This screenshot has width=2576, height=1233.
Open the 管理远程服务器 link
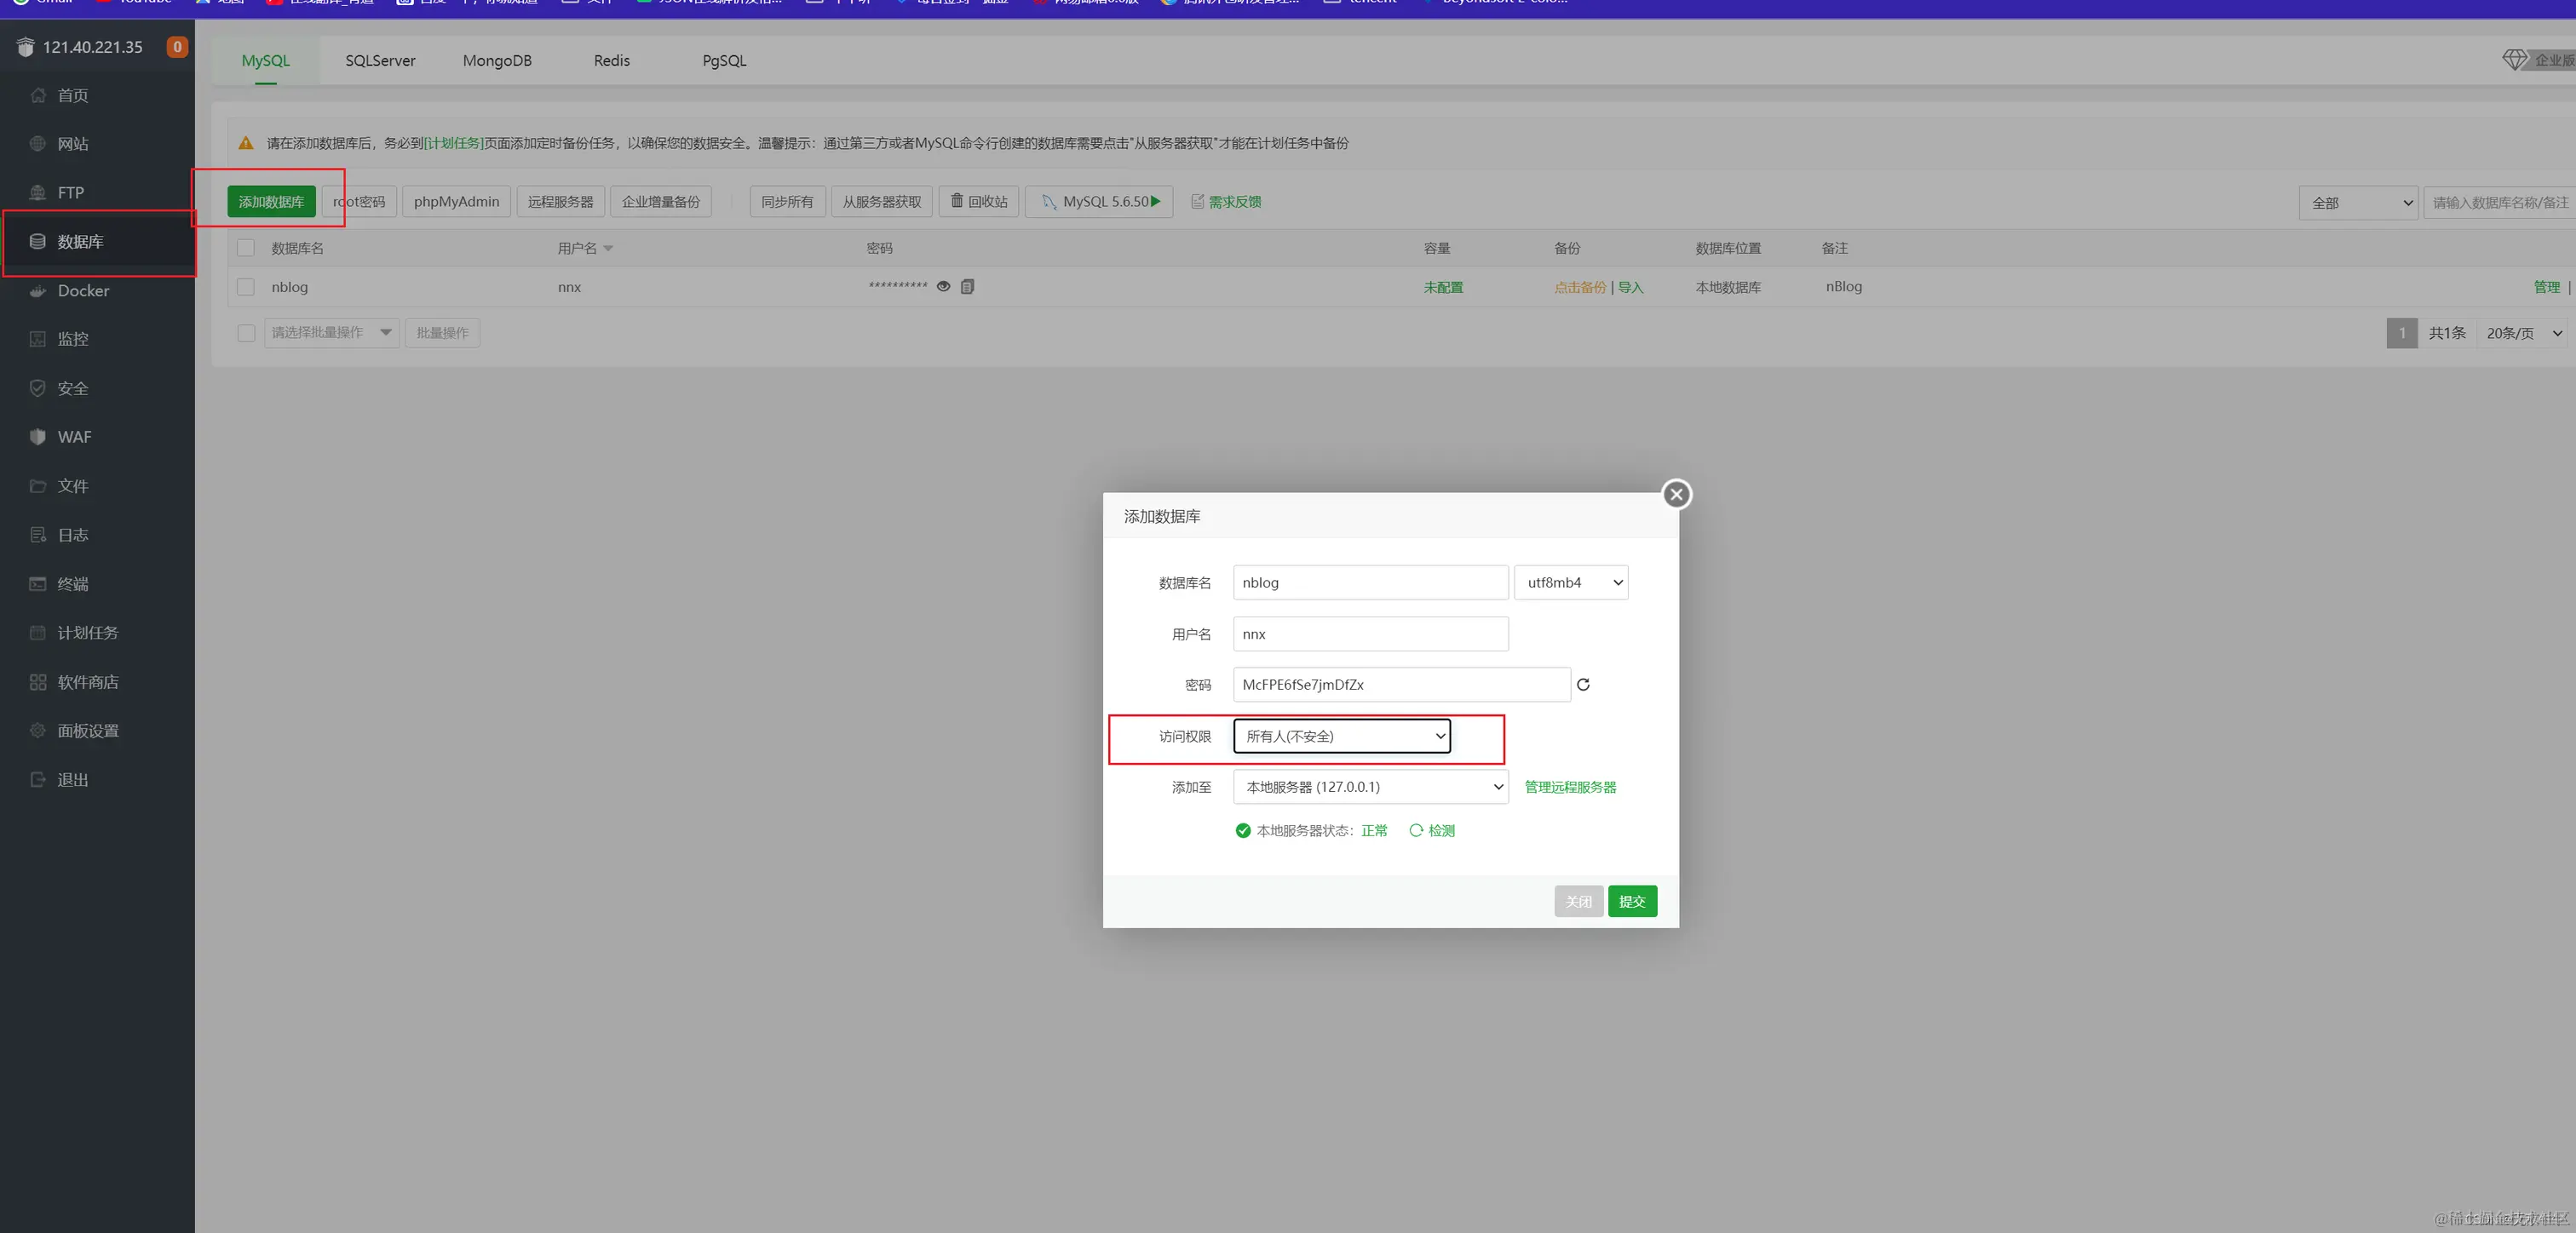1569,787
